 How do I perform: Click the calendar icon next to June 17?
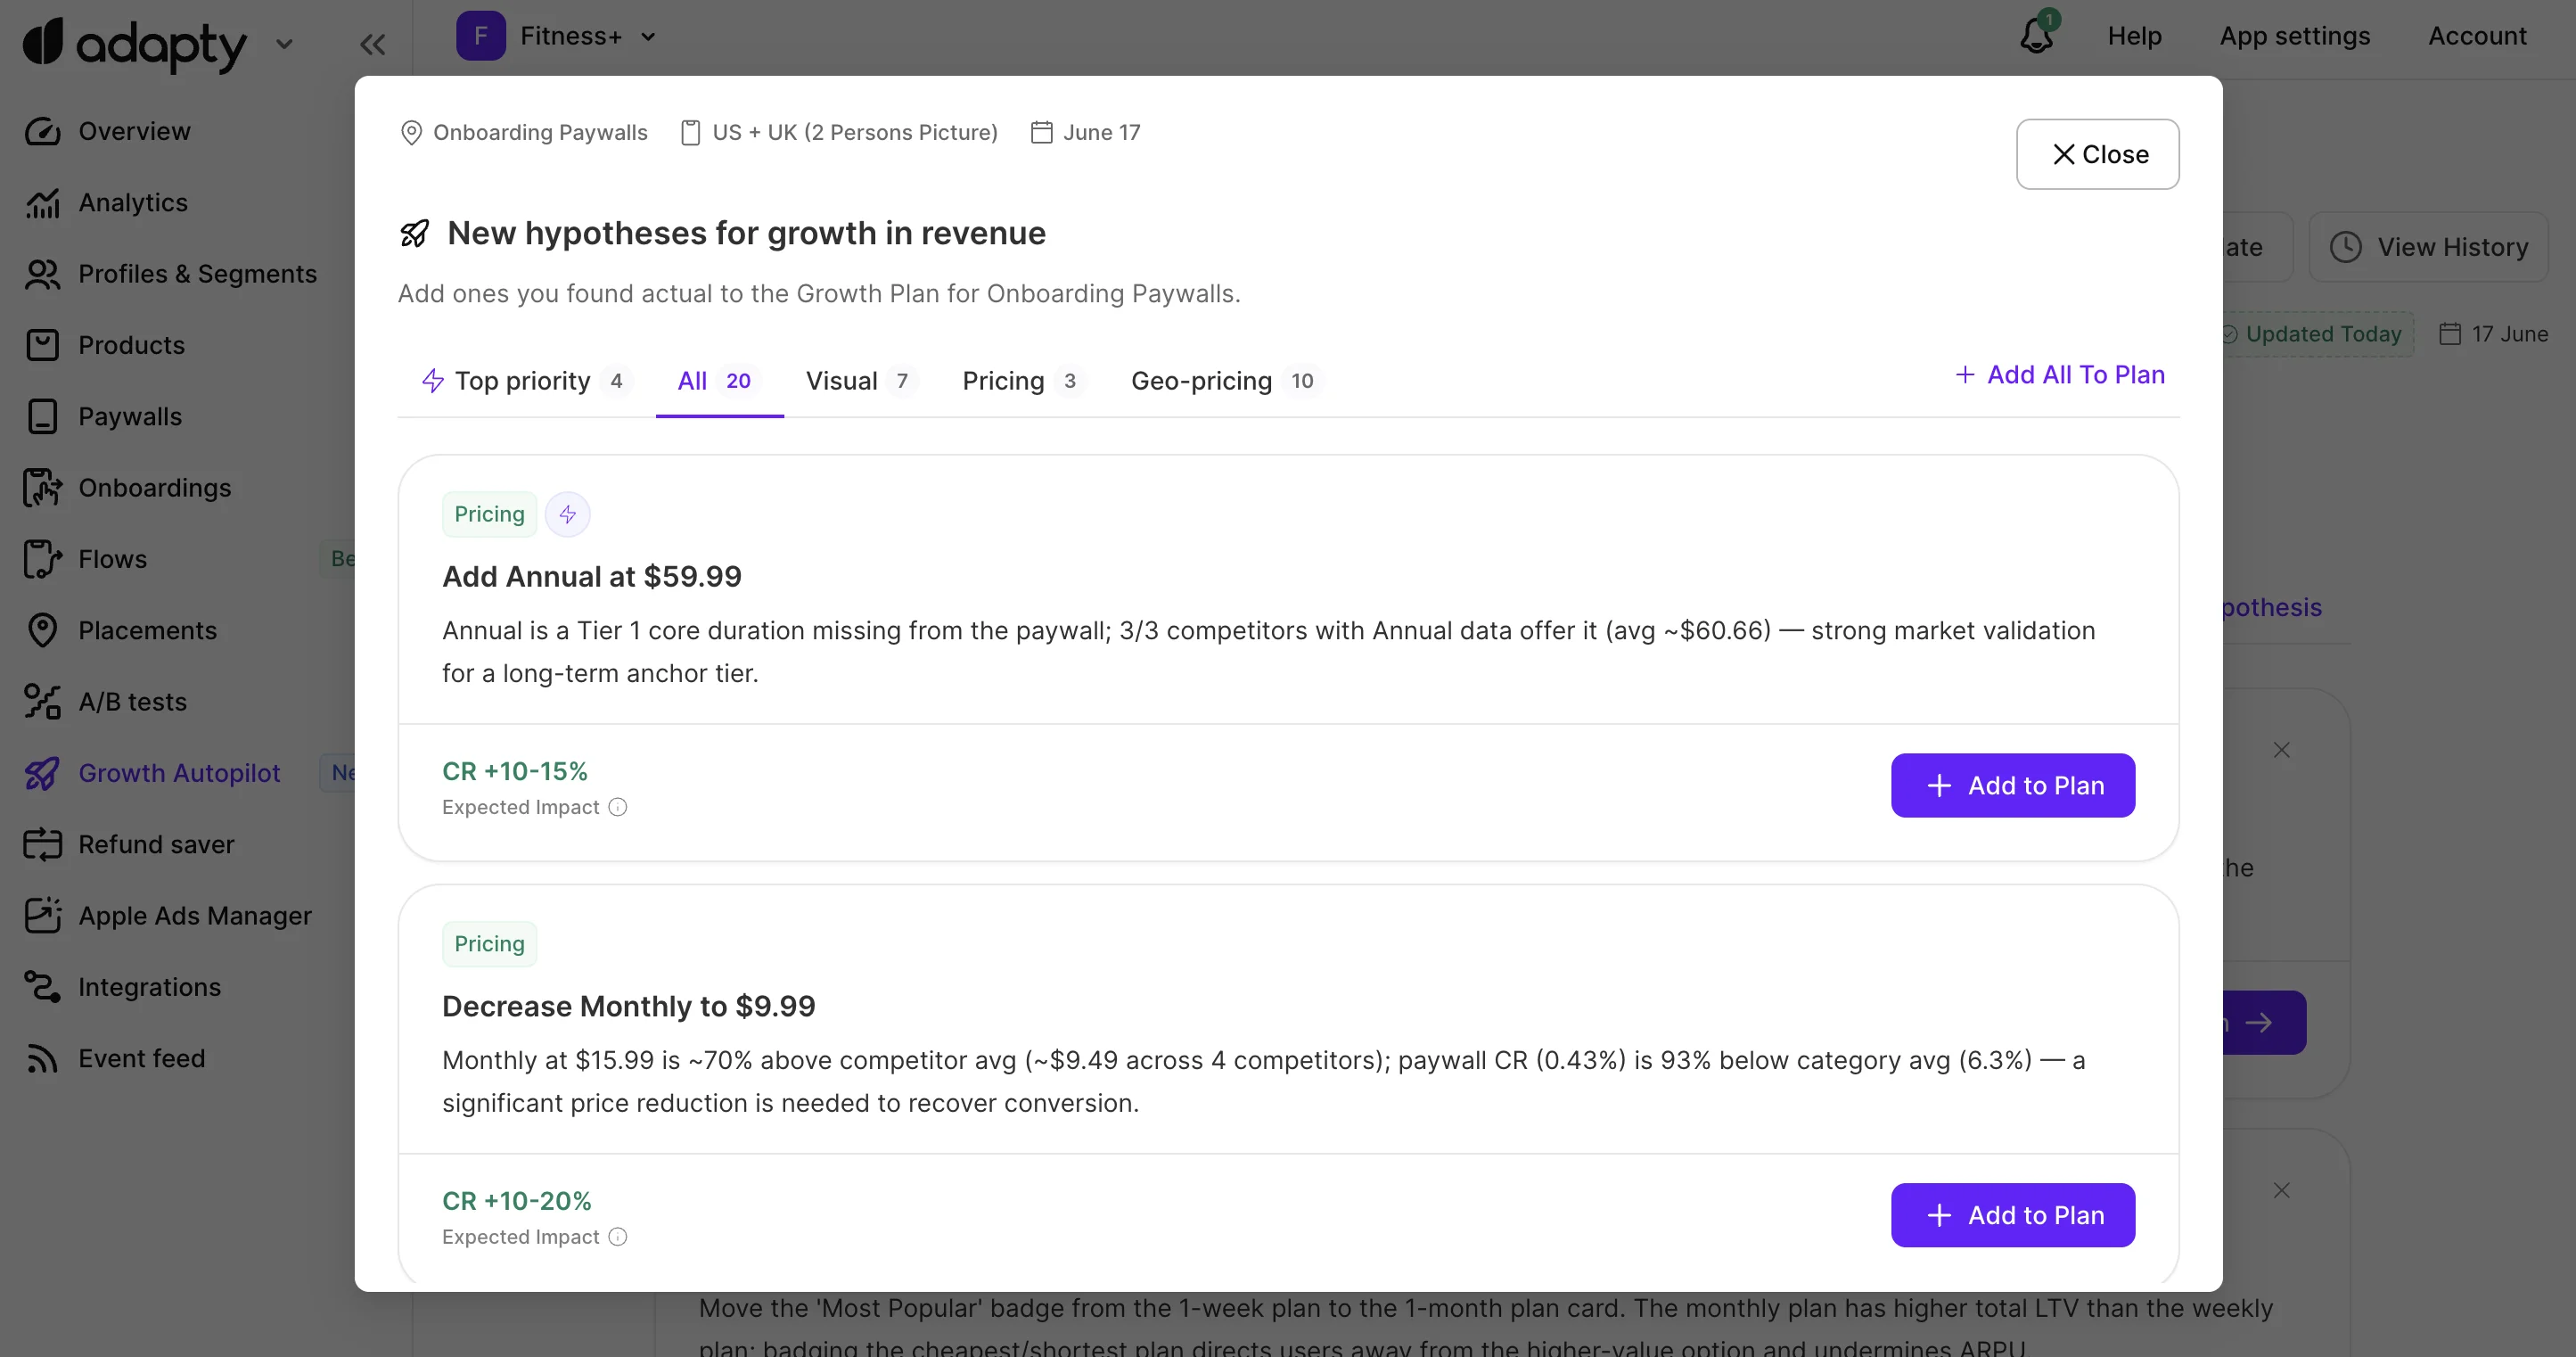point(1041,132)
